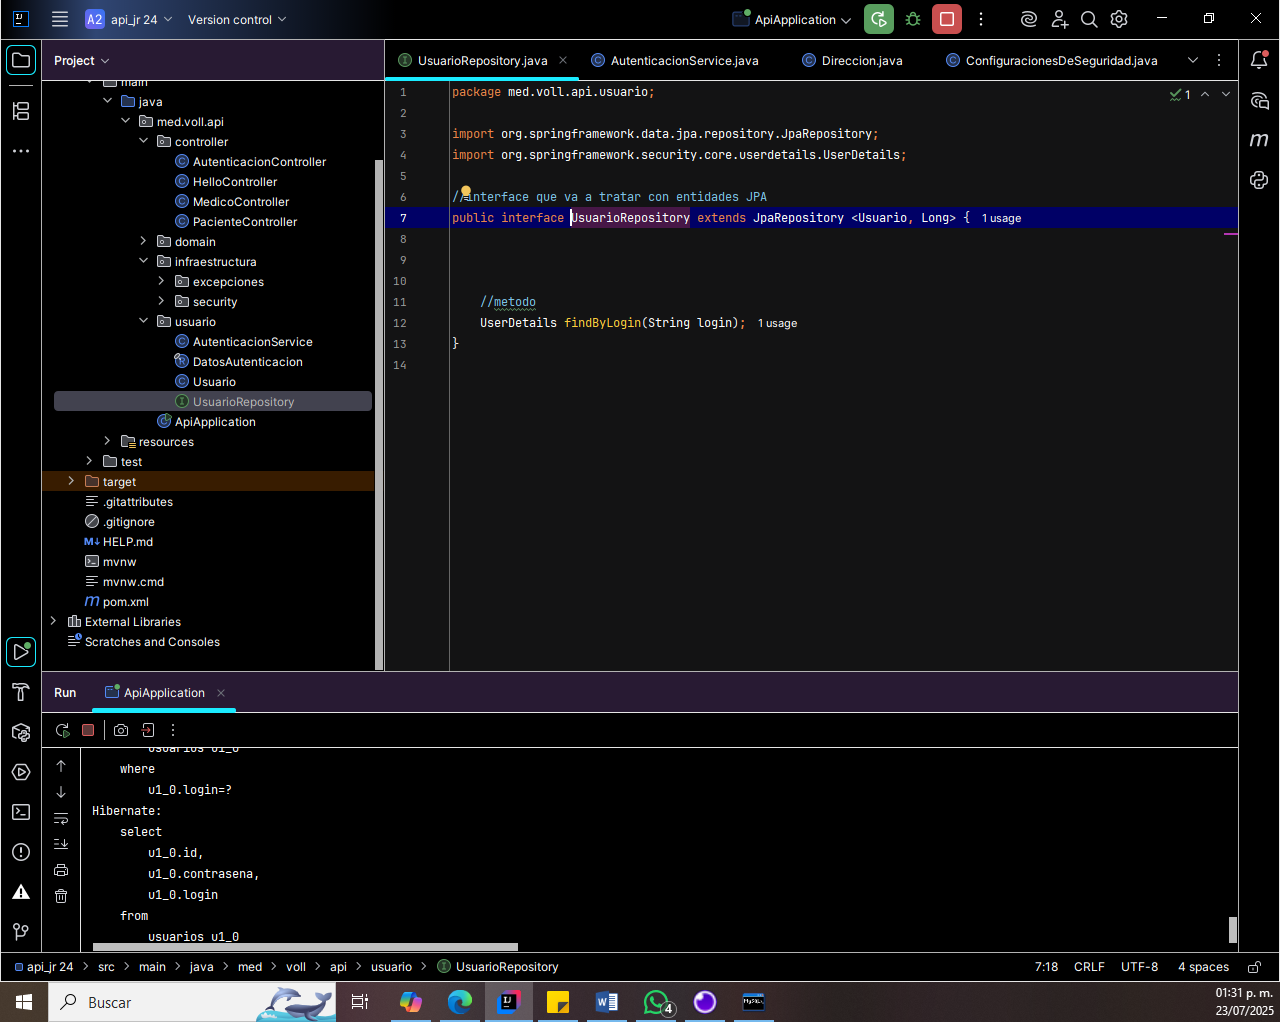This screenshot has width=1280, height=1022.
Task: Change CRLF line separator in status bar
Action: pos(1089,967)
